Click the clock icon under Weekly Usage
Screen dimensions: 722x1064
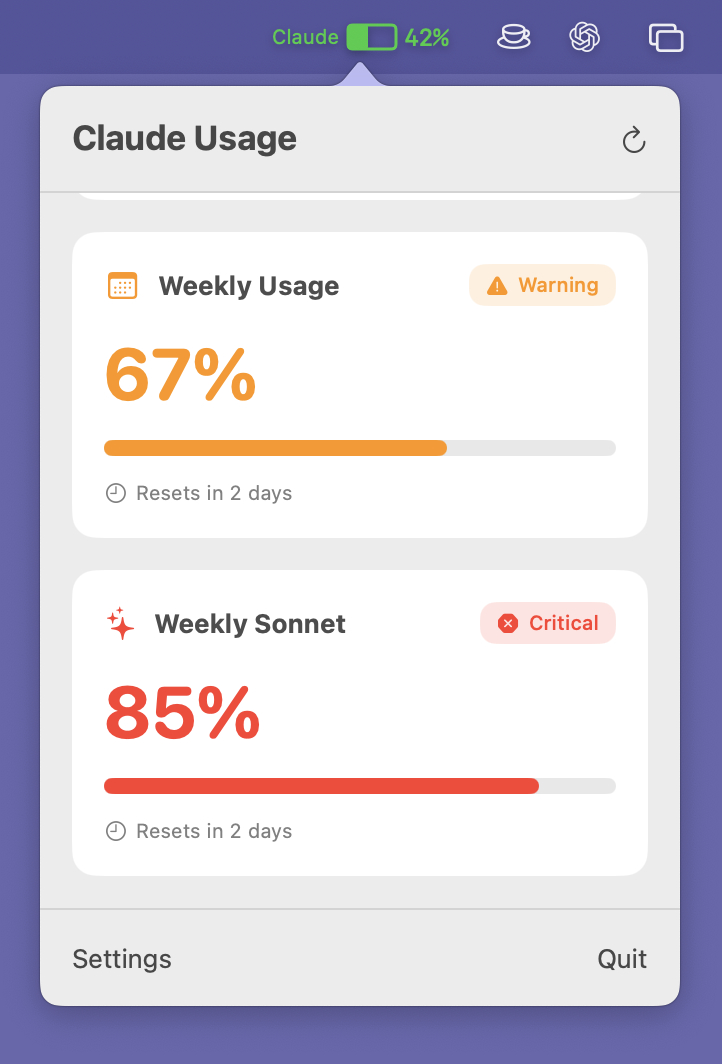pyautogui.click(x=116, y=493)
